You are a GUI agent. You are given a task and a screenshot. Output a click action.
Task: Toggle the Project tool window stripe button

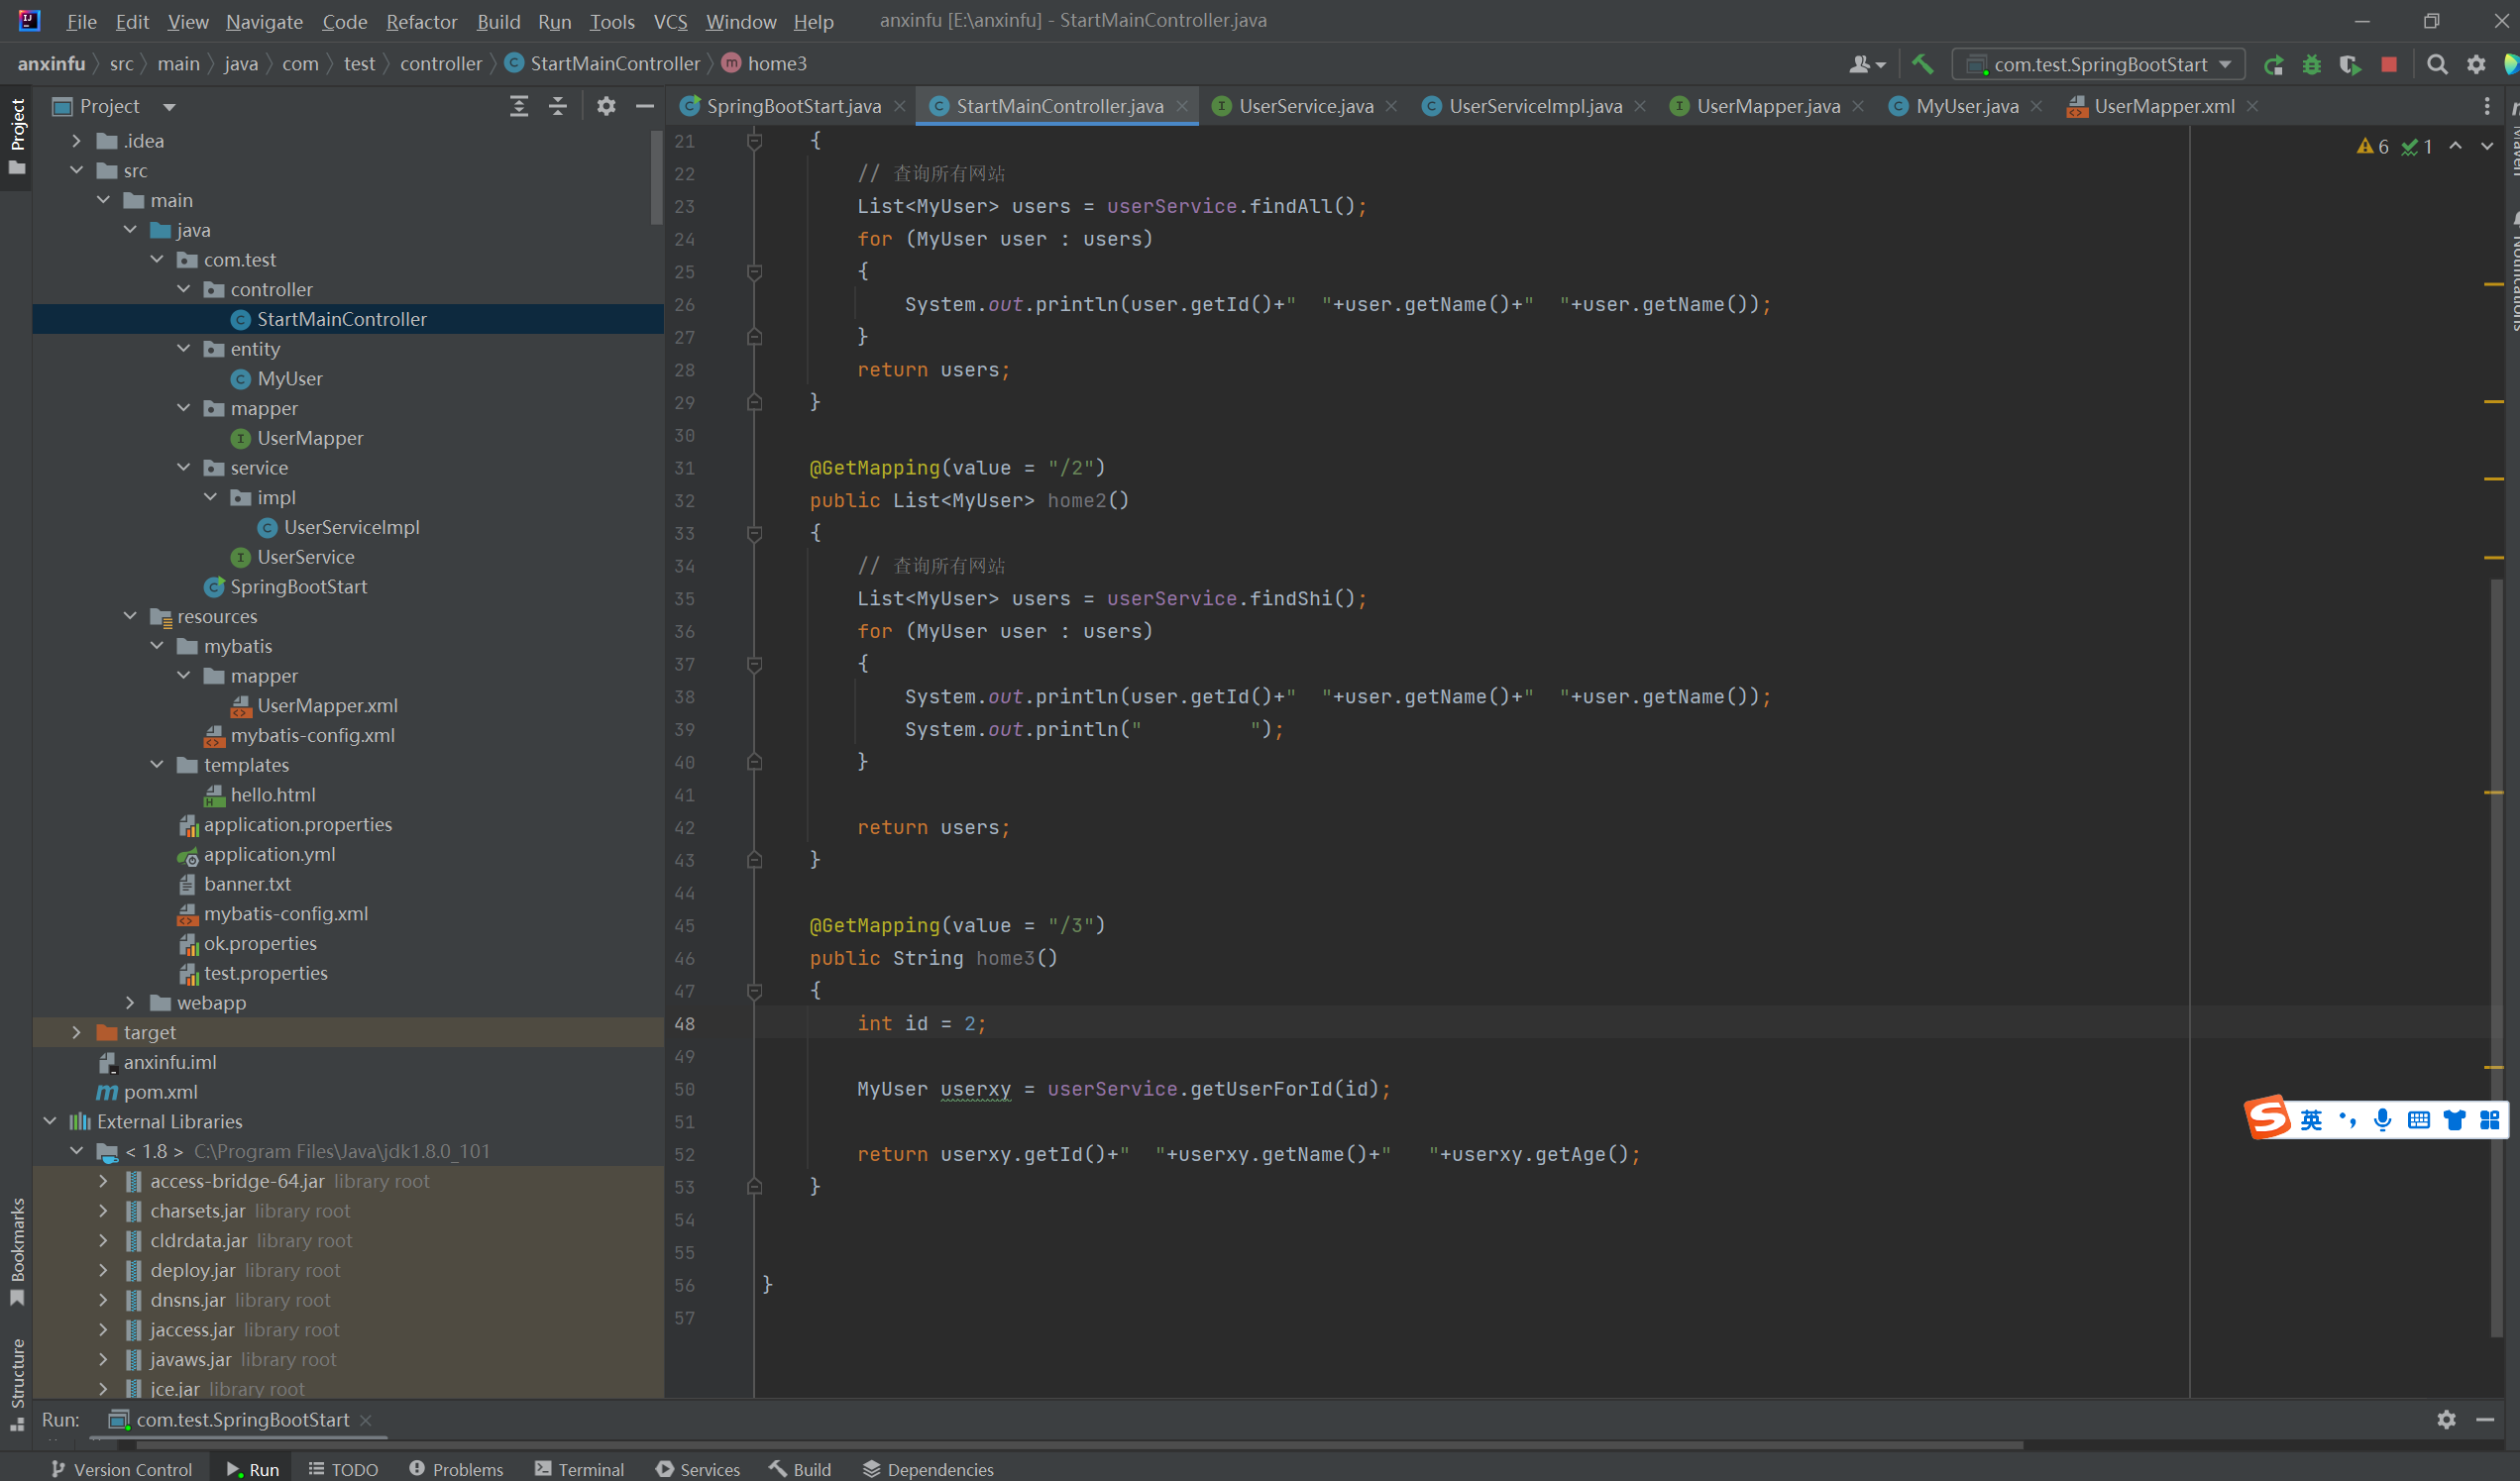17,135
